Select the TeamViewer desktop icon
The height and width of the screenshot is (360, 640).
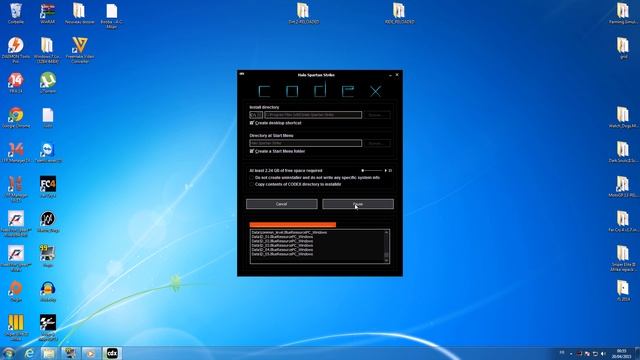coord(48,152)
